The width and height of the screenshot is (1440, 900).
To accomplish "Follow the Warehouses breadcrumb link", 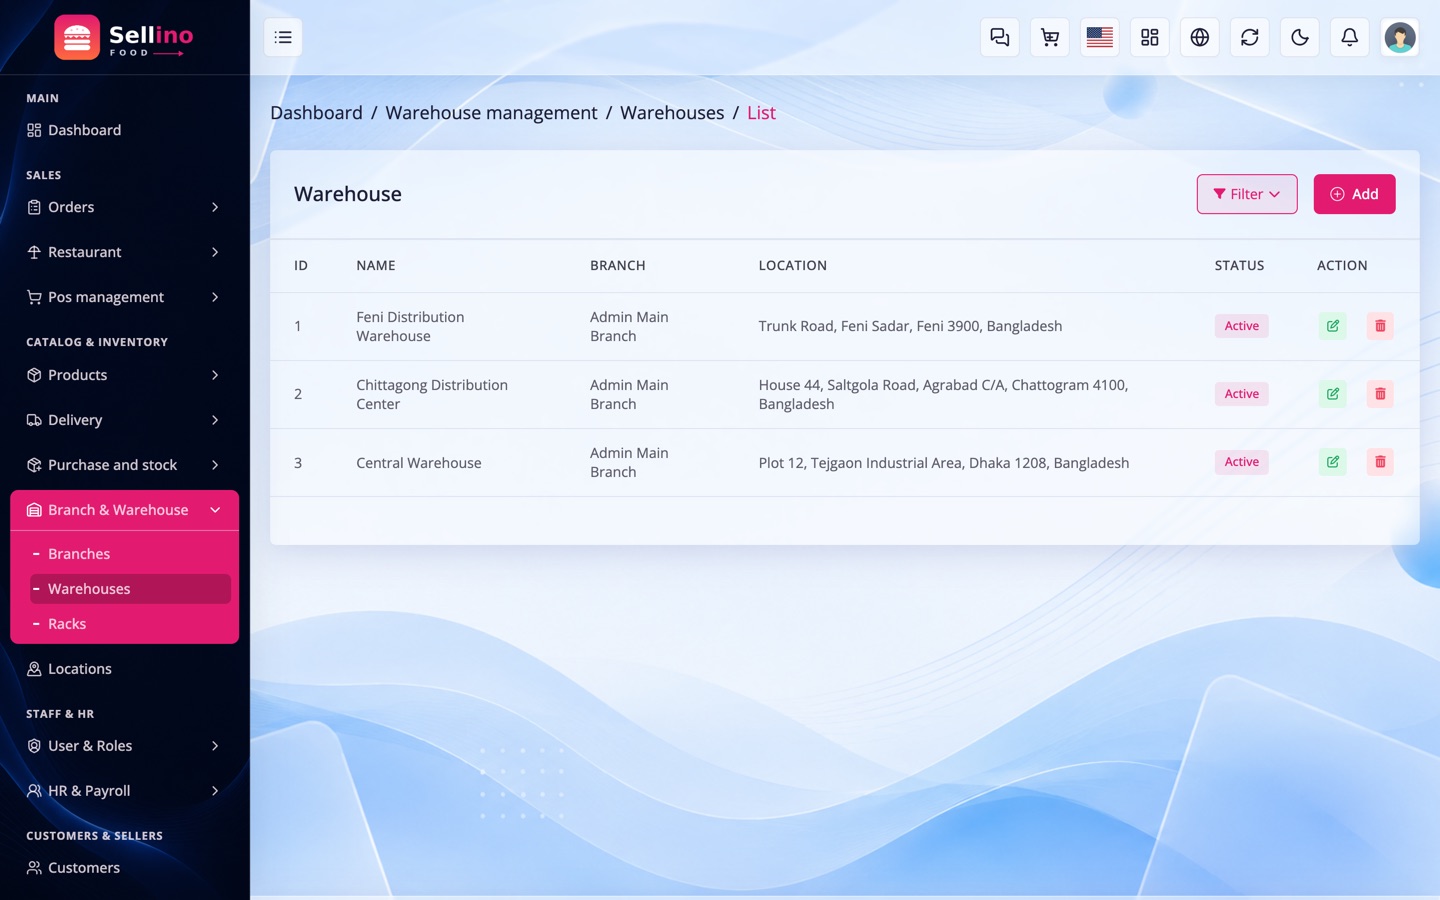I will coord(672,113).
